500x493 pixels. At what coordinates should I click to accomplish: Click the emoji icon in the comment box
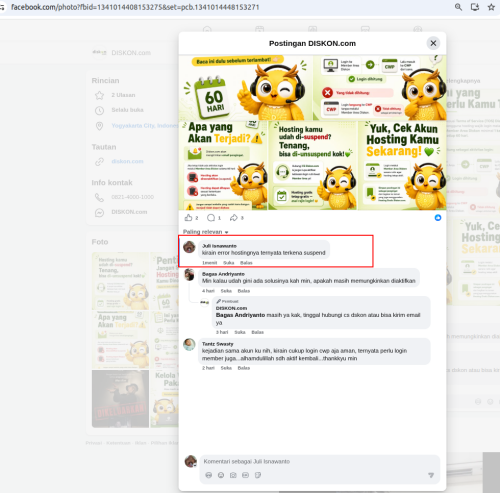coord(221,475)
